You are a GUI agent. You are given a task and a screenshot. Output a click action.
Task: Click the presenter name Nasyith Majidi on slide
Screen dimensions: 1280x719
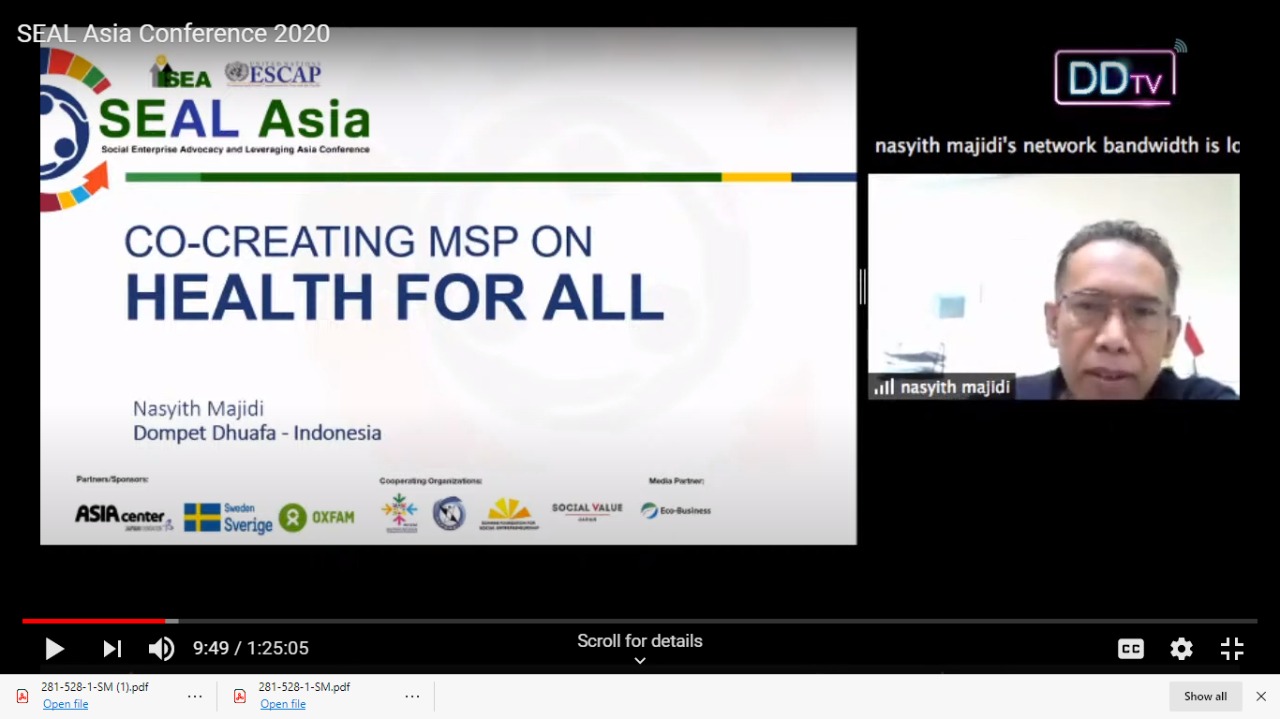198,409
